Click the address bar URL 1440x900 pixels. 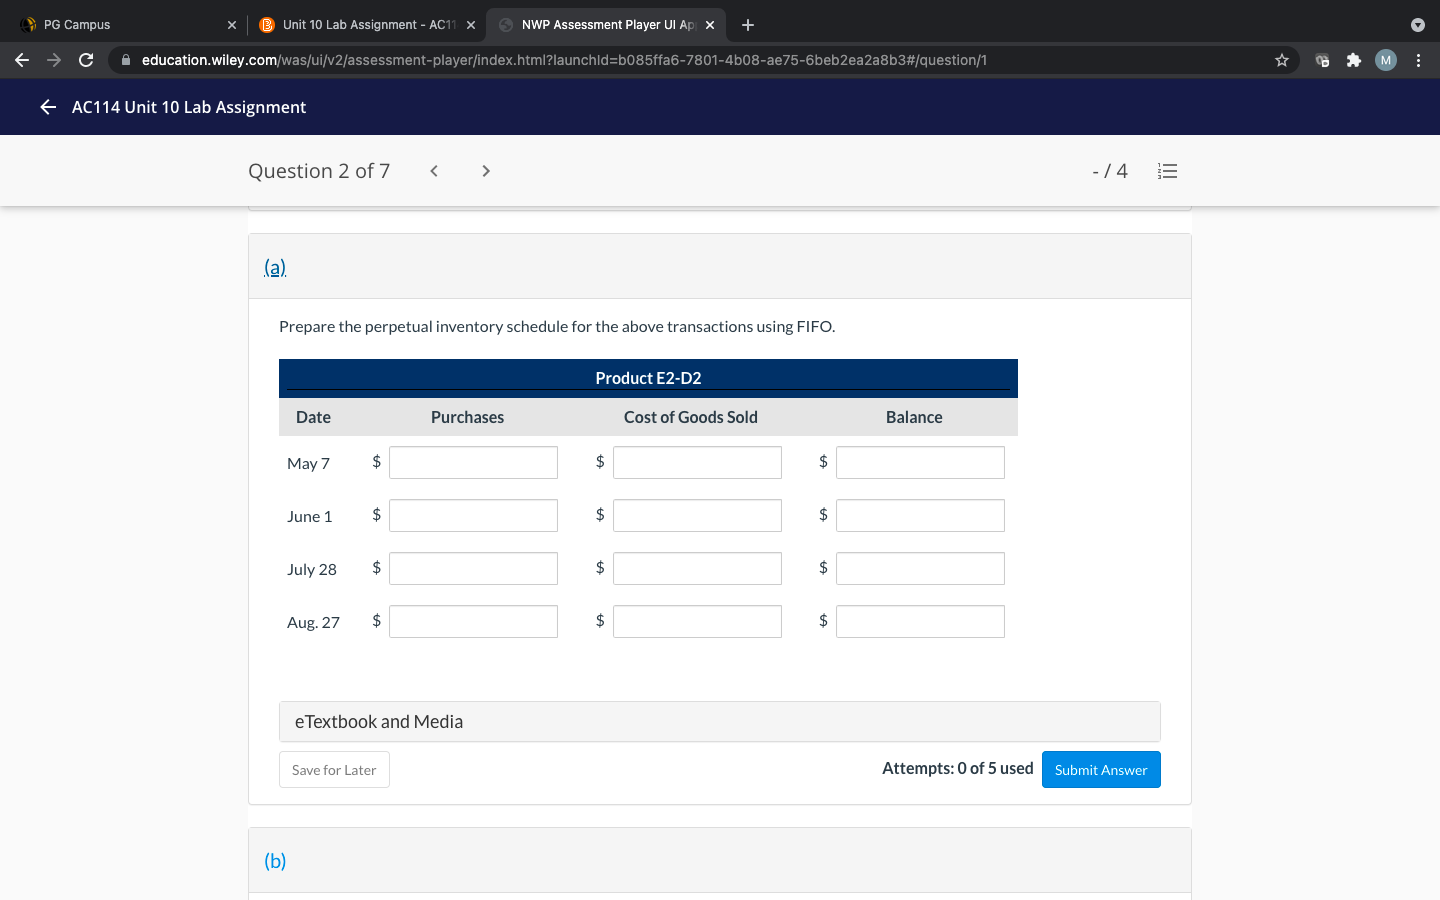564,60
